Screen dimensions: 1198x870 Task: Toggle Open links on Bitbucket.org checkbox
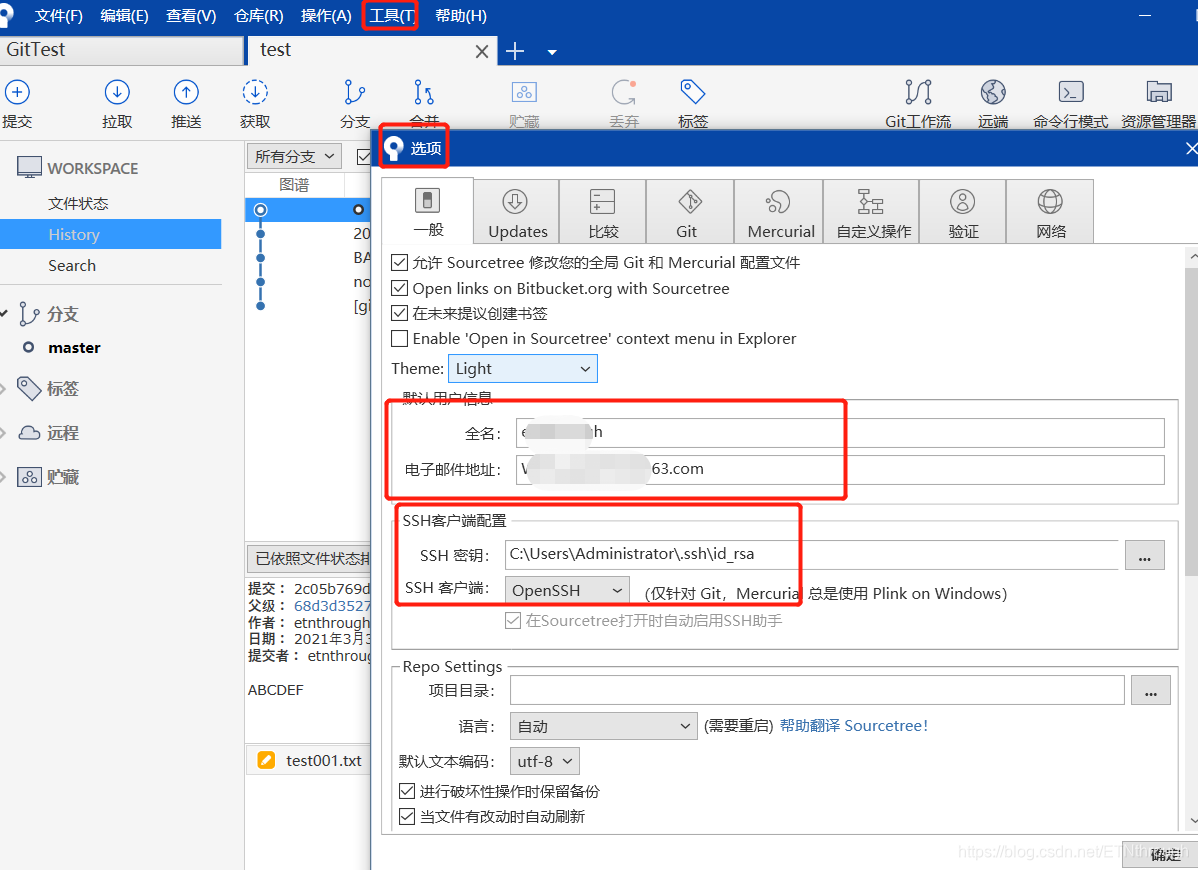point(399,288)
